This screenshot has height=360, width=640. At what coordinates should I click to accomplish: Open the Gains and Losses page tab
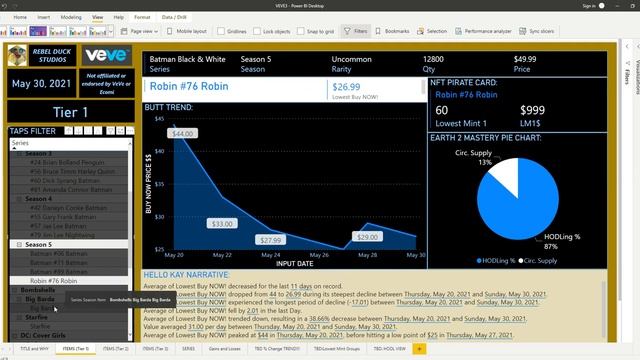[x=224, y=349]
